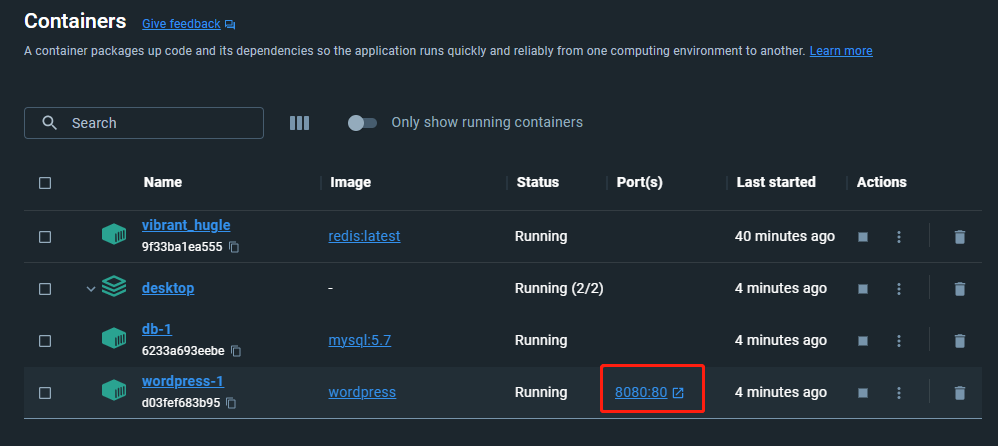This screenshot has width=998, height=446.
Task: Stop the db-1 container
Action: (863, 340)
